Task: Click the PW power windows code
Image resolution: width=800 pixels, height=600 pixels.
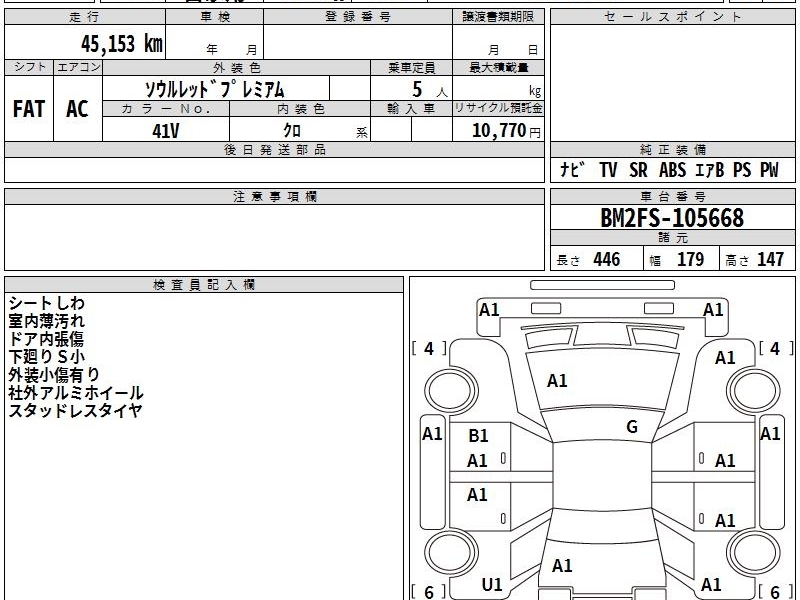Action: coord(769,170)
